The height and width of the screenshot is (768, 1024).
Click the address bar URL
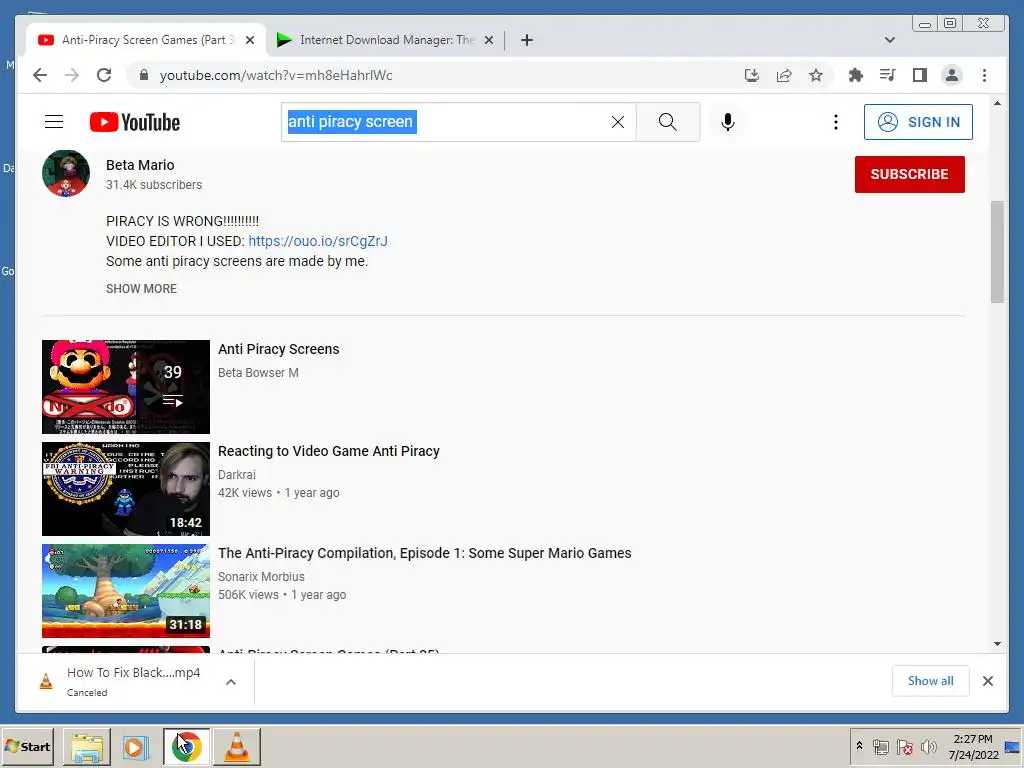coord(276,75)
